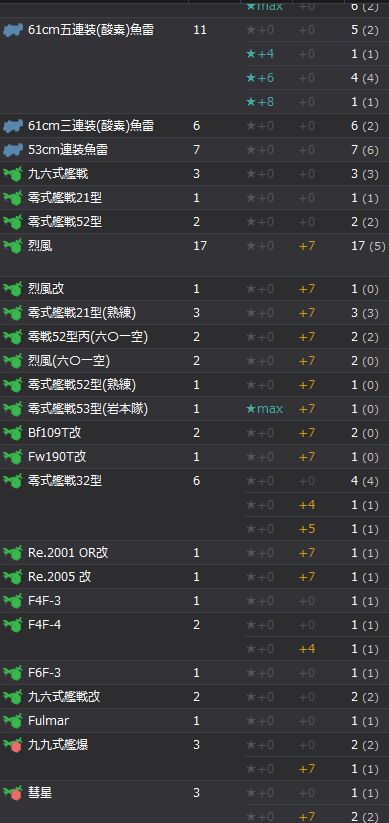Click the fighter icon beside Fulmar
The image size is (389, 823).
13,722
